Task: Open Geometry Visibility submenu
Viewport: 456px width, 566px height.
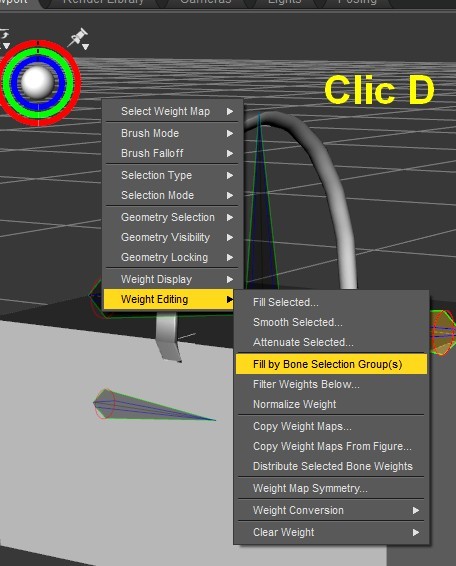Action: tap(171, 237)
